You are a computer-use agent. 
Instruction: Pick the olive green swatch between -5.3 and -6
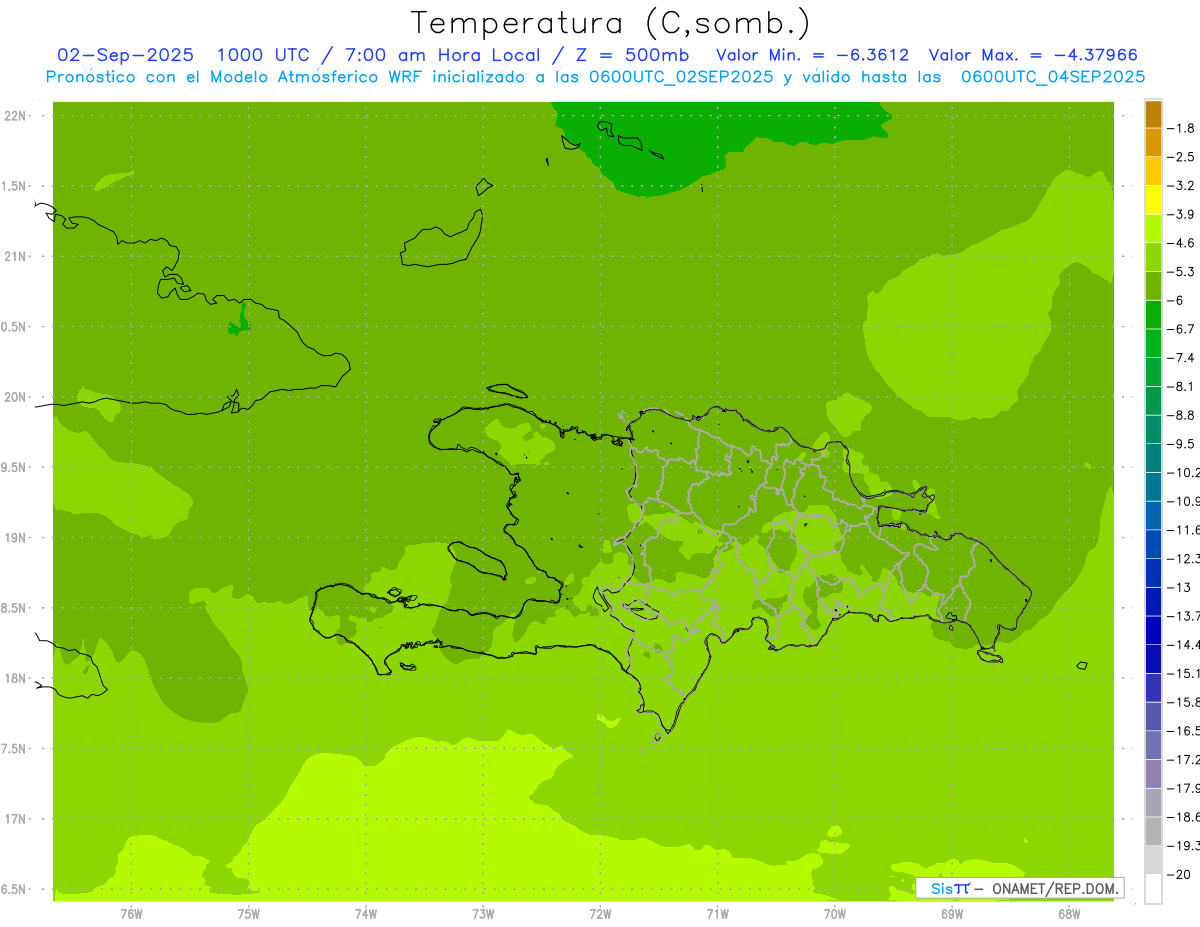tap(1153, 286)
